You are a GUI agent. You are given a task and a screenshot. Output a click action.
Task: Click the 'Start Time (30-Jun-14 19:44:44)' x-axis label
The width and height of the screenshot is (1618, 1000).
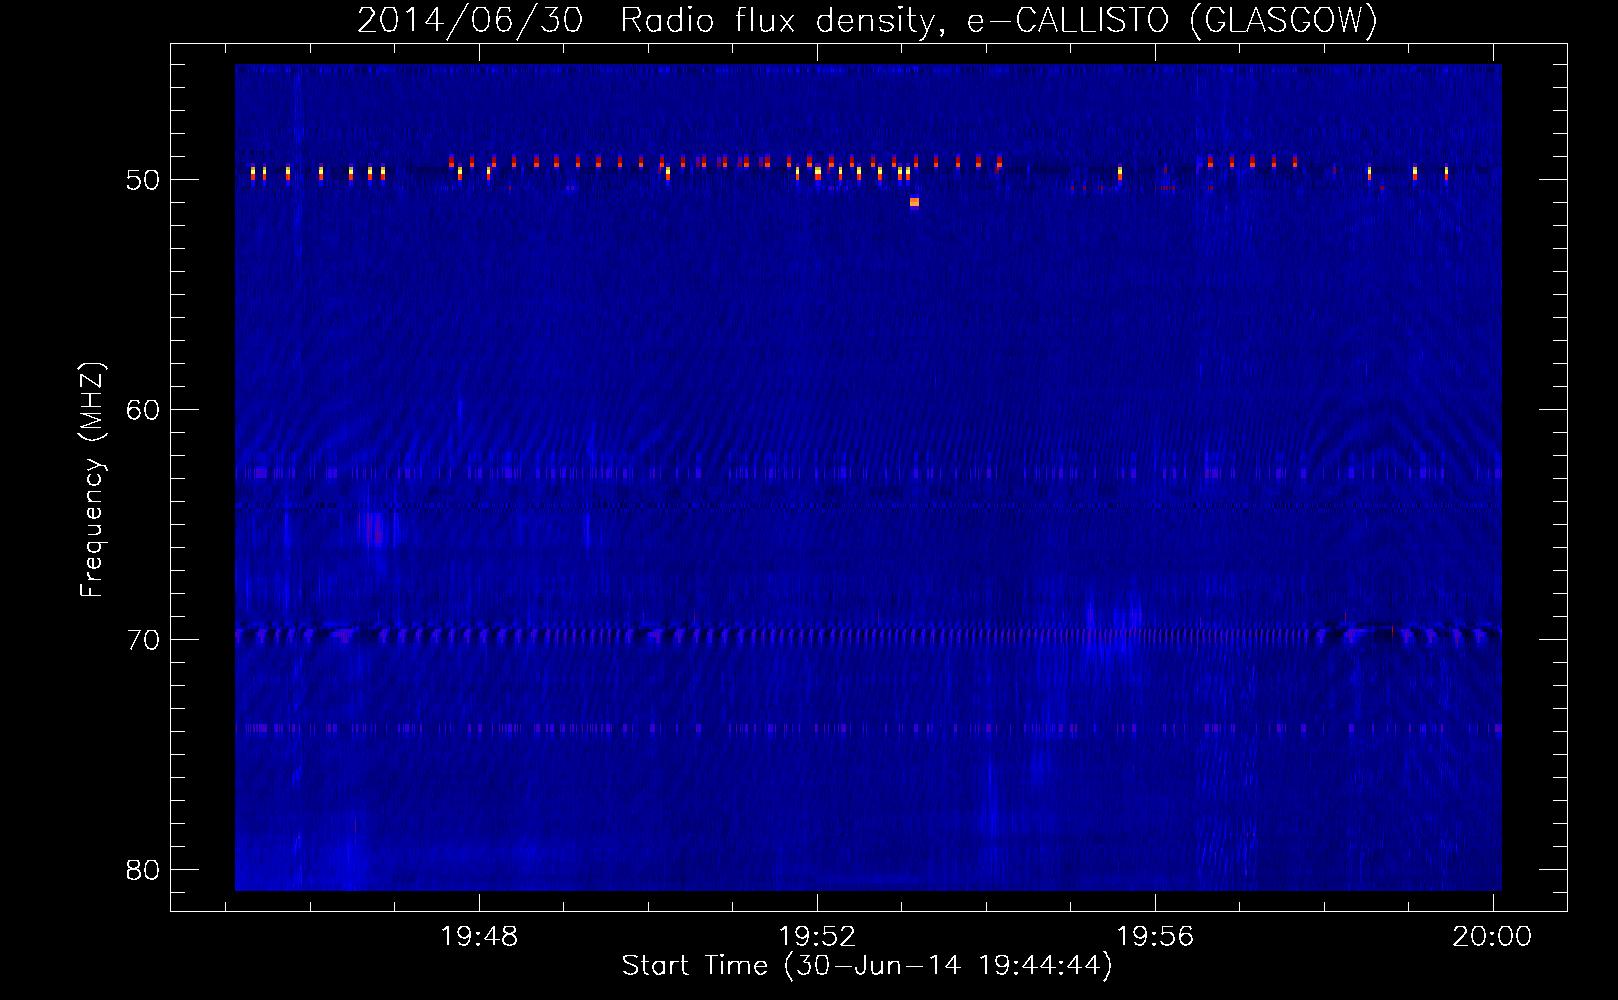867,965
